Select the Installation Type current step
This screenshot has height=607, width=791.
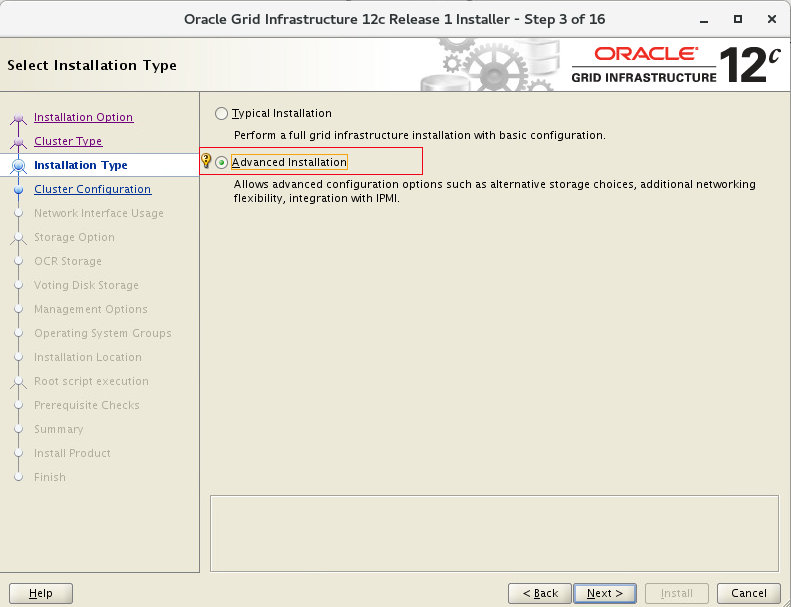tap(81, 165)
